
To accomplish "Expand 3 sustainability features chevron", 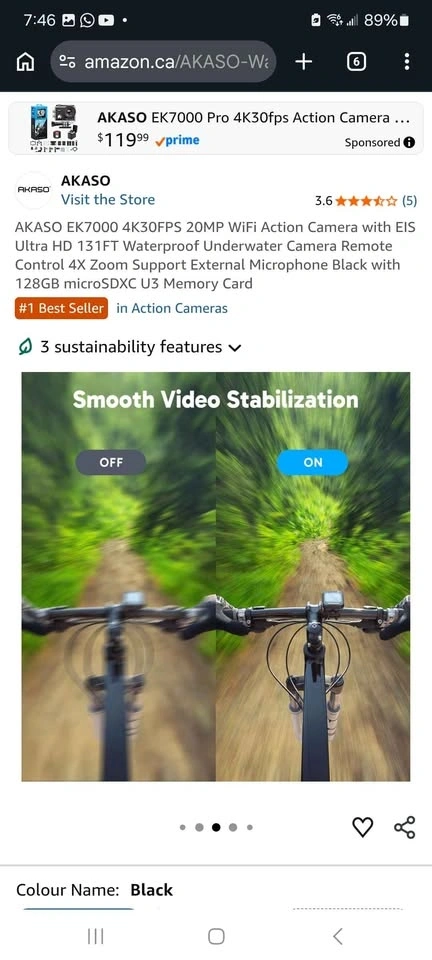I will [x=234, y=348].
